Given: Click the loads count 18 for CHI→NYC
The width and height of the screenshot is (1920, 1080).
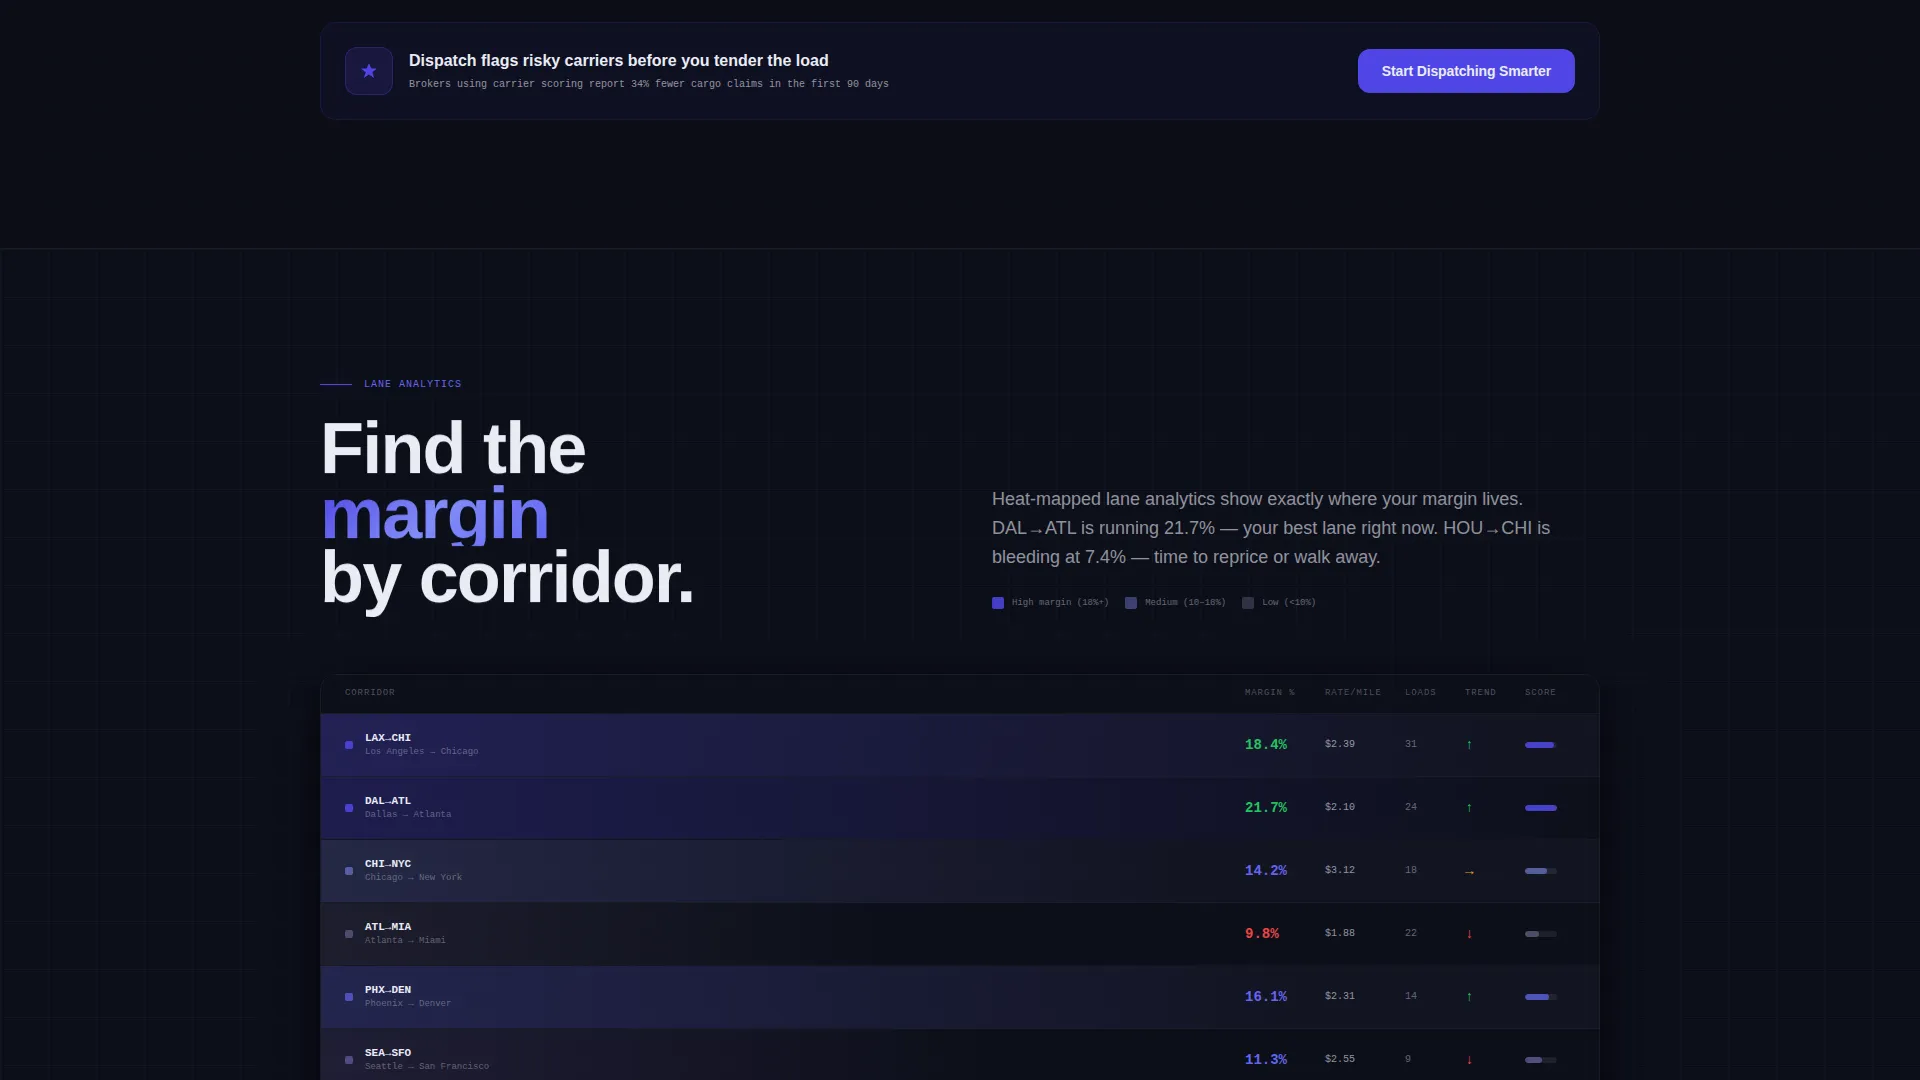Looking at the screenshot, I should coord(1411,870).
